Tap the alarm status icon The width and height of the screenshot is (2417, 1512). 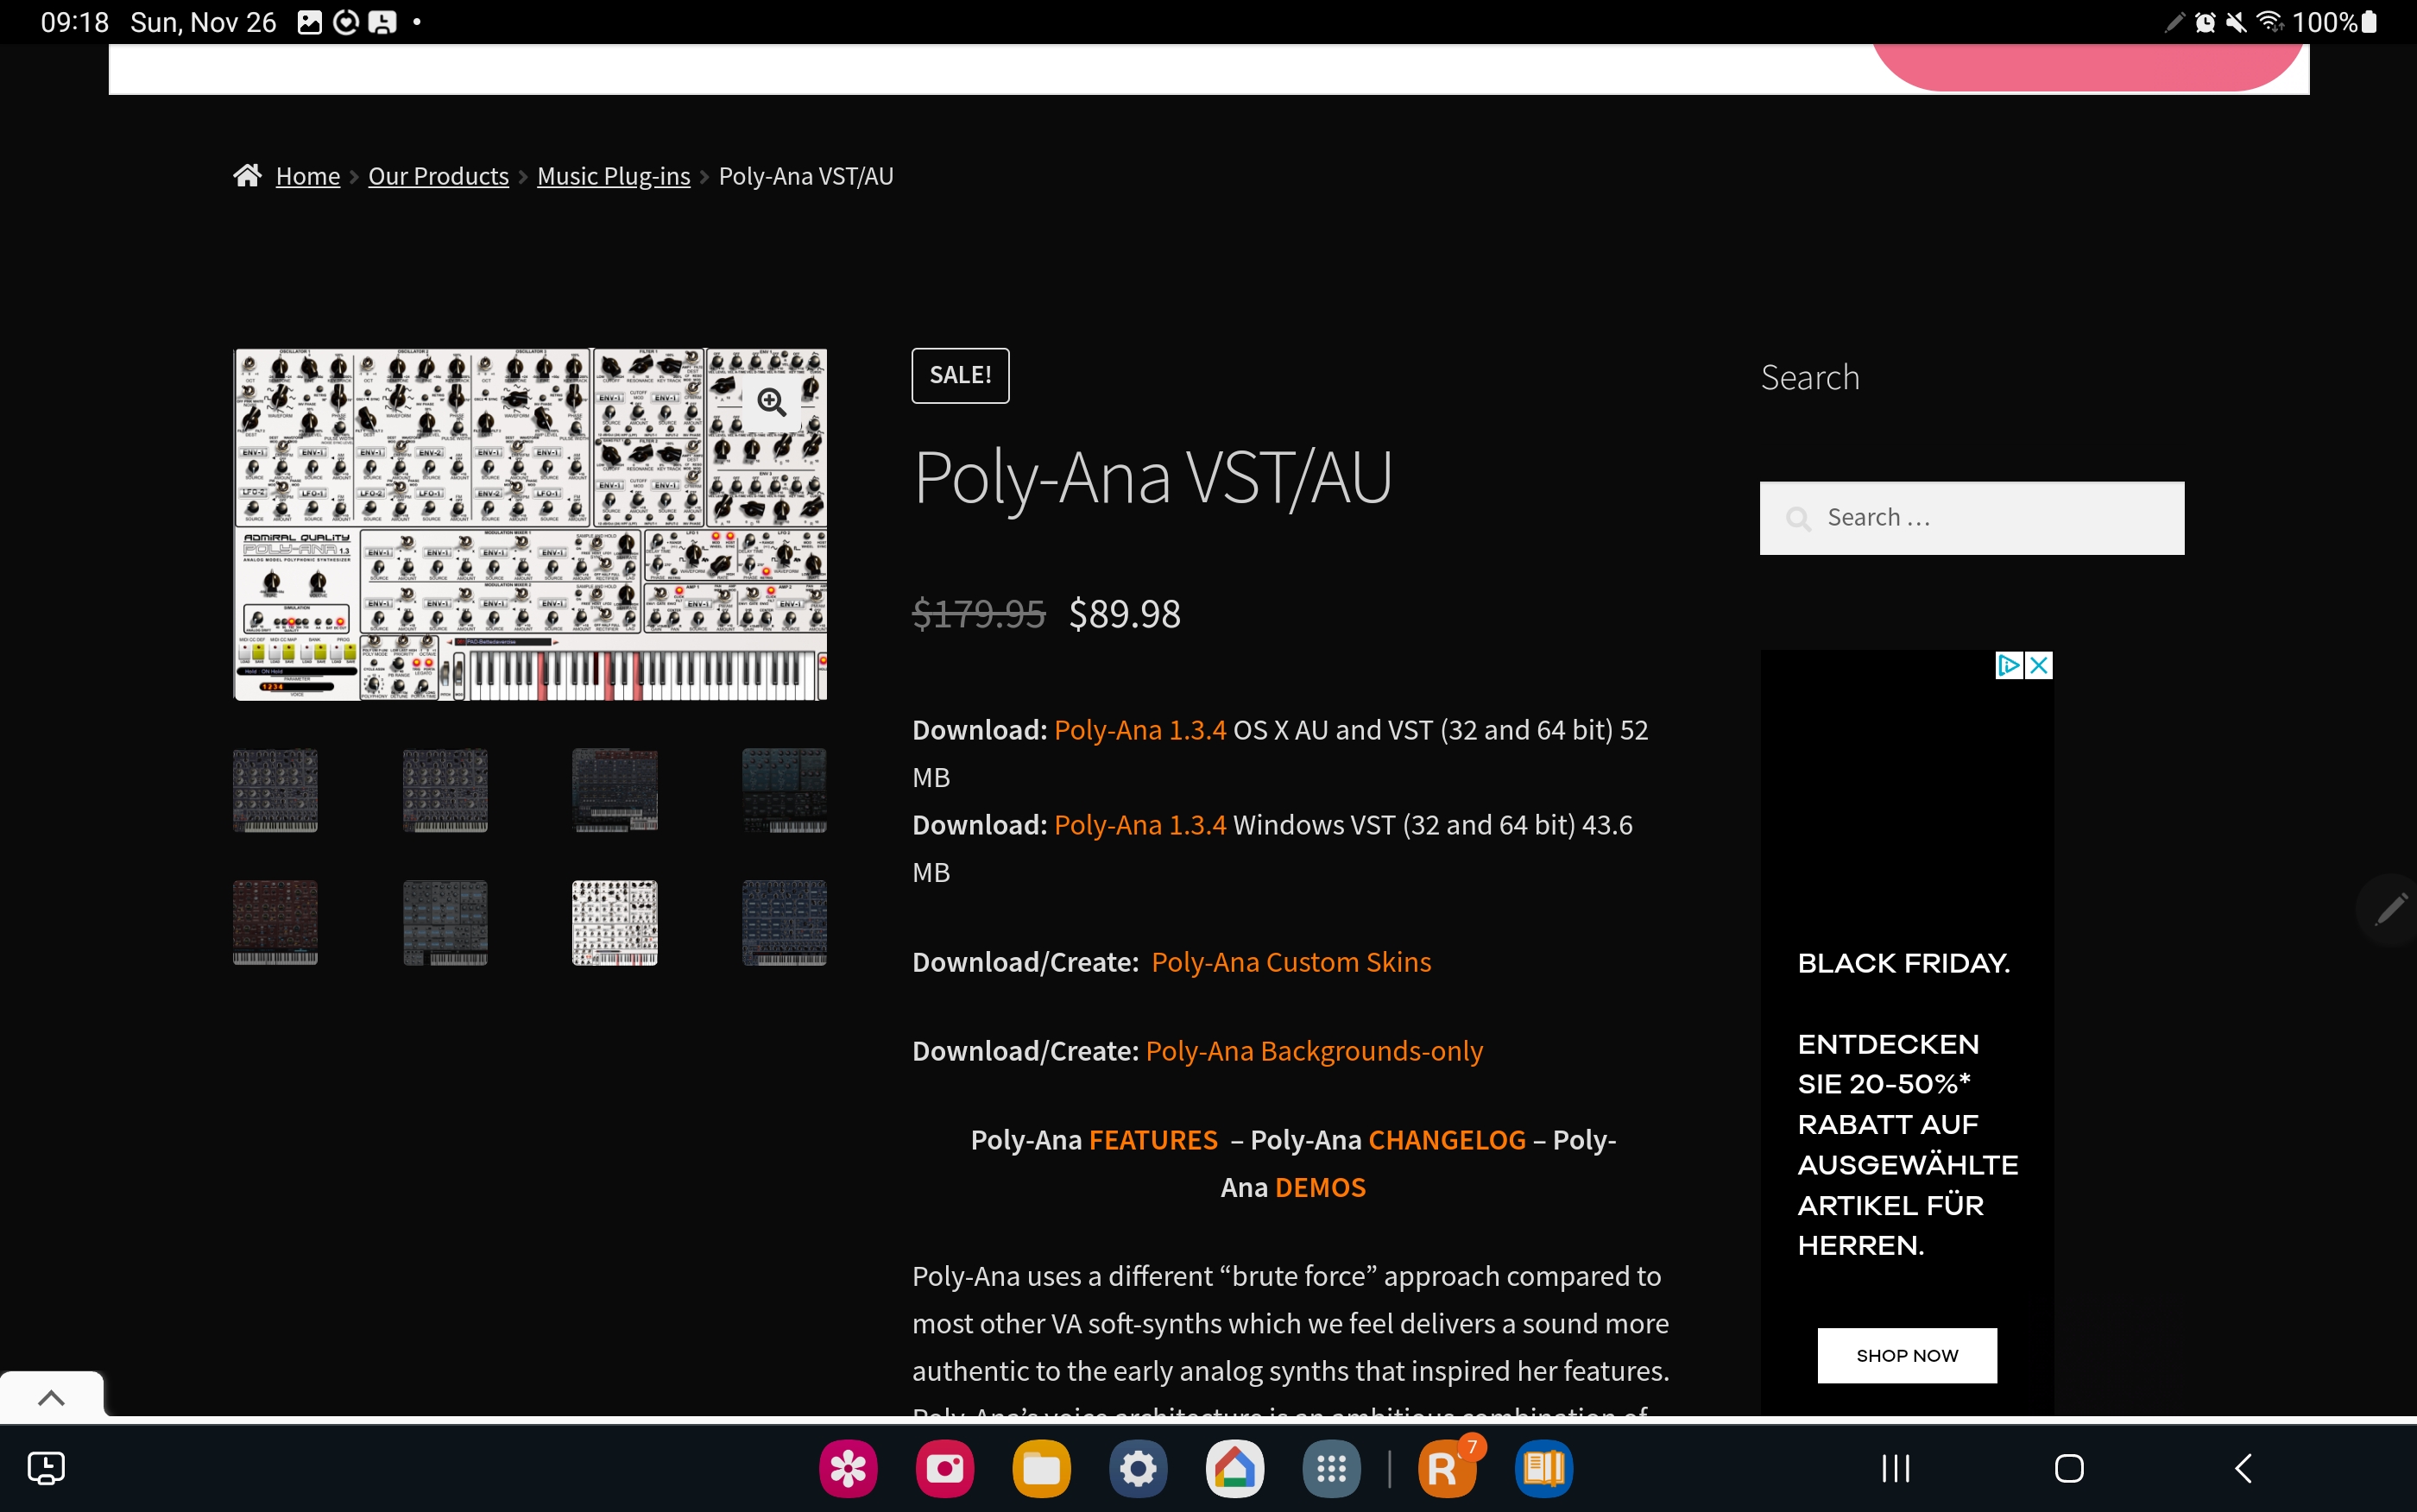coord(2205,22)
